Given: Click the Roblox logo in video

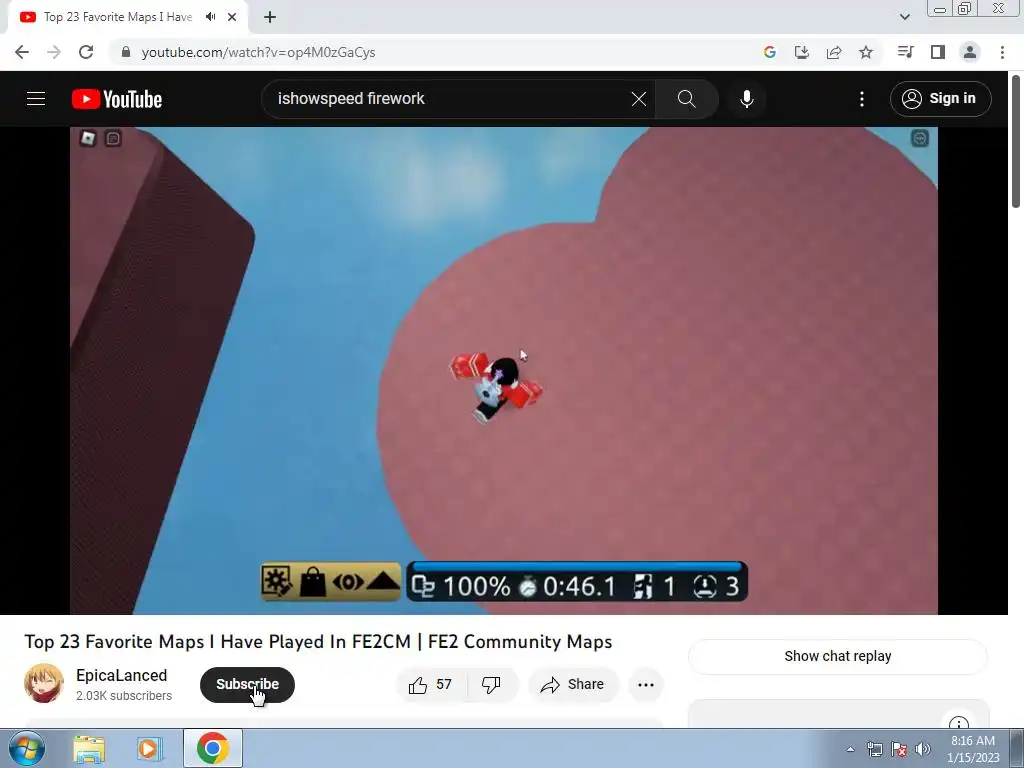Looking at the screenshot, I should pos(88,138).
